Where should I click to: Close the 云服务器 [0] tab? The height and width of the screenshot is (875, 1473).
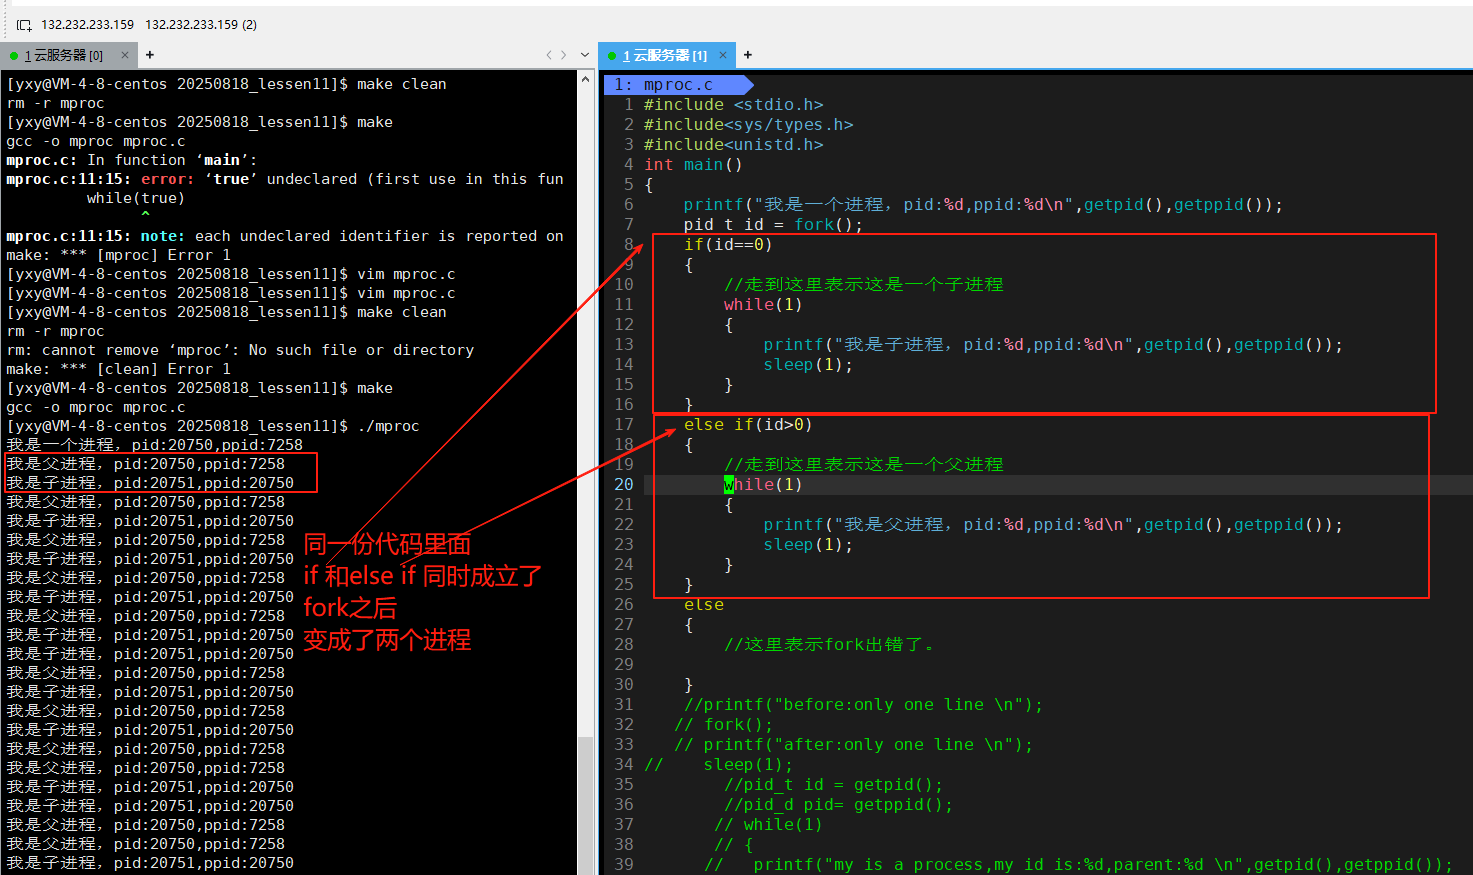click(x=125, y=55)
